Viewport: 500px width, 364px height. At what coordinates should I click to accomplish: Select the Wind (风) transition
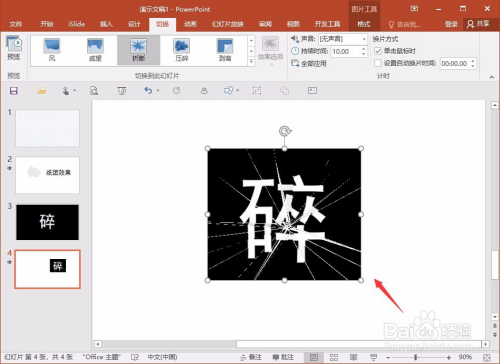(x=52, y=50)
